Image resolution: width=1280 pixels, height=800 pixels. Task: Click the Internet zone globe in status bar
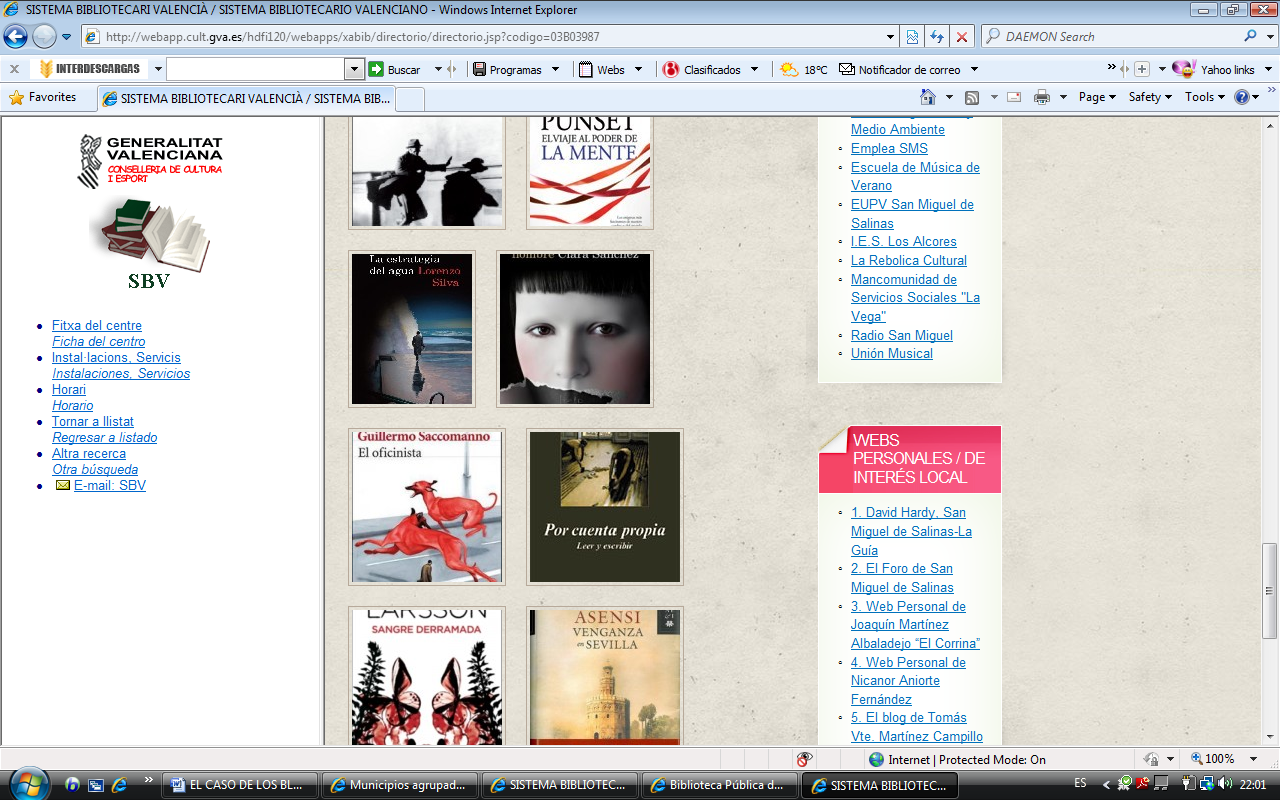876,760
